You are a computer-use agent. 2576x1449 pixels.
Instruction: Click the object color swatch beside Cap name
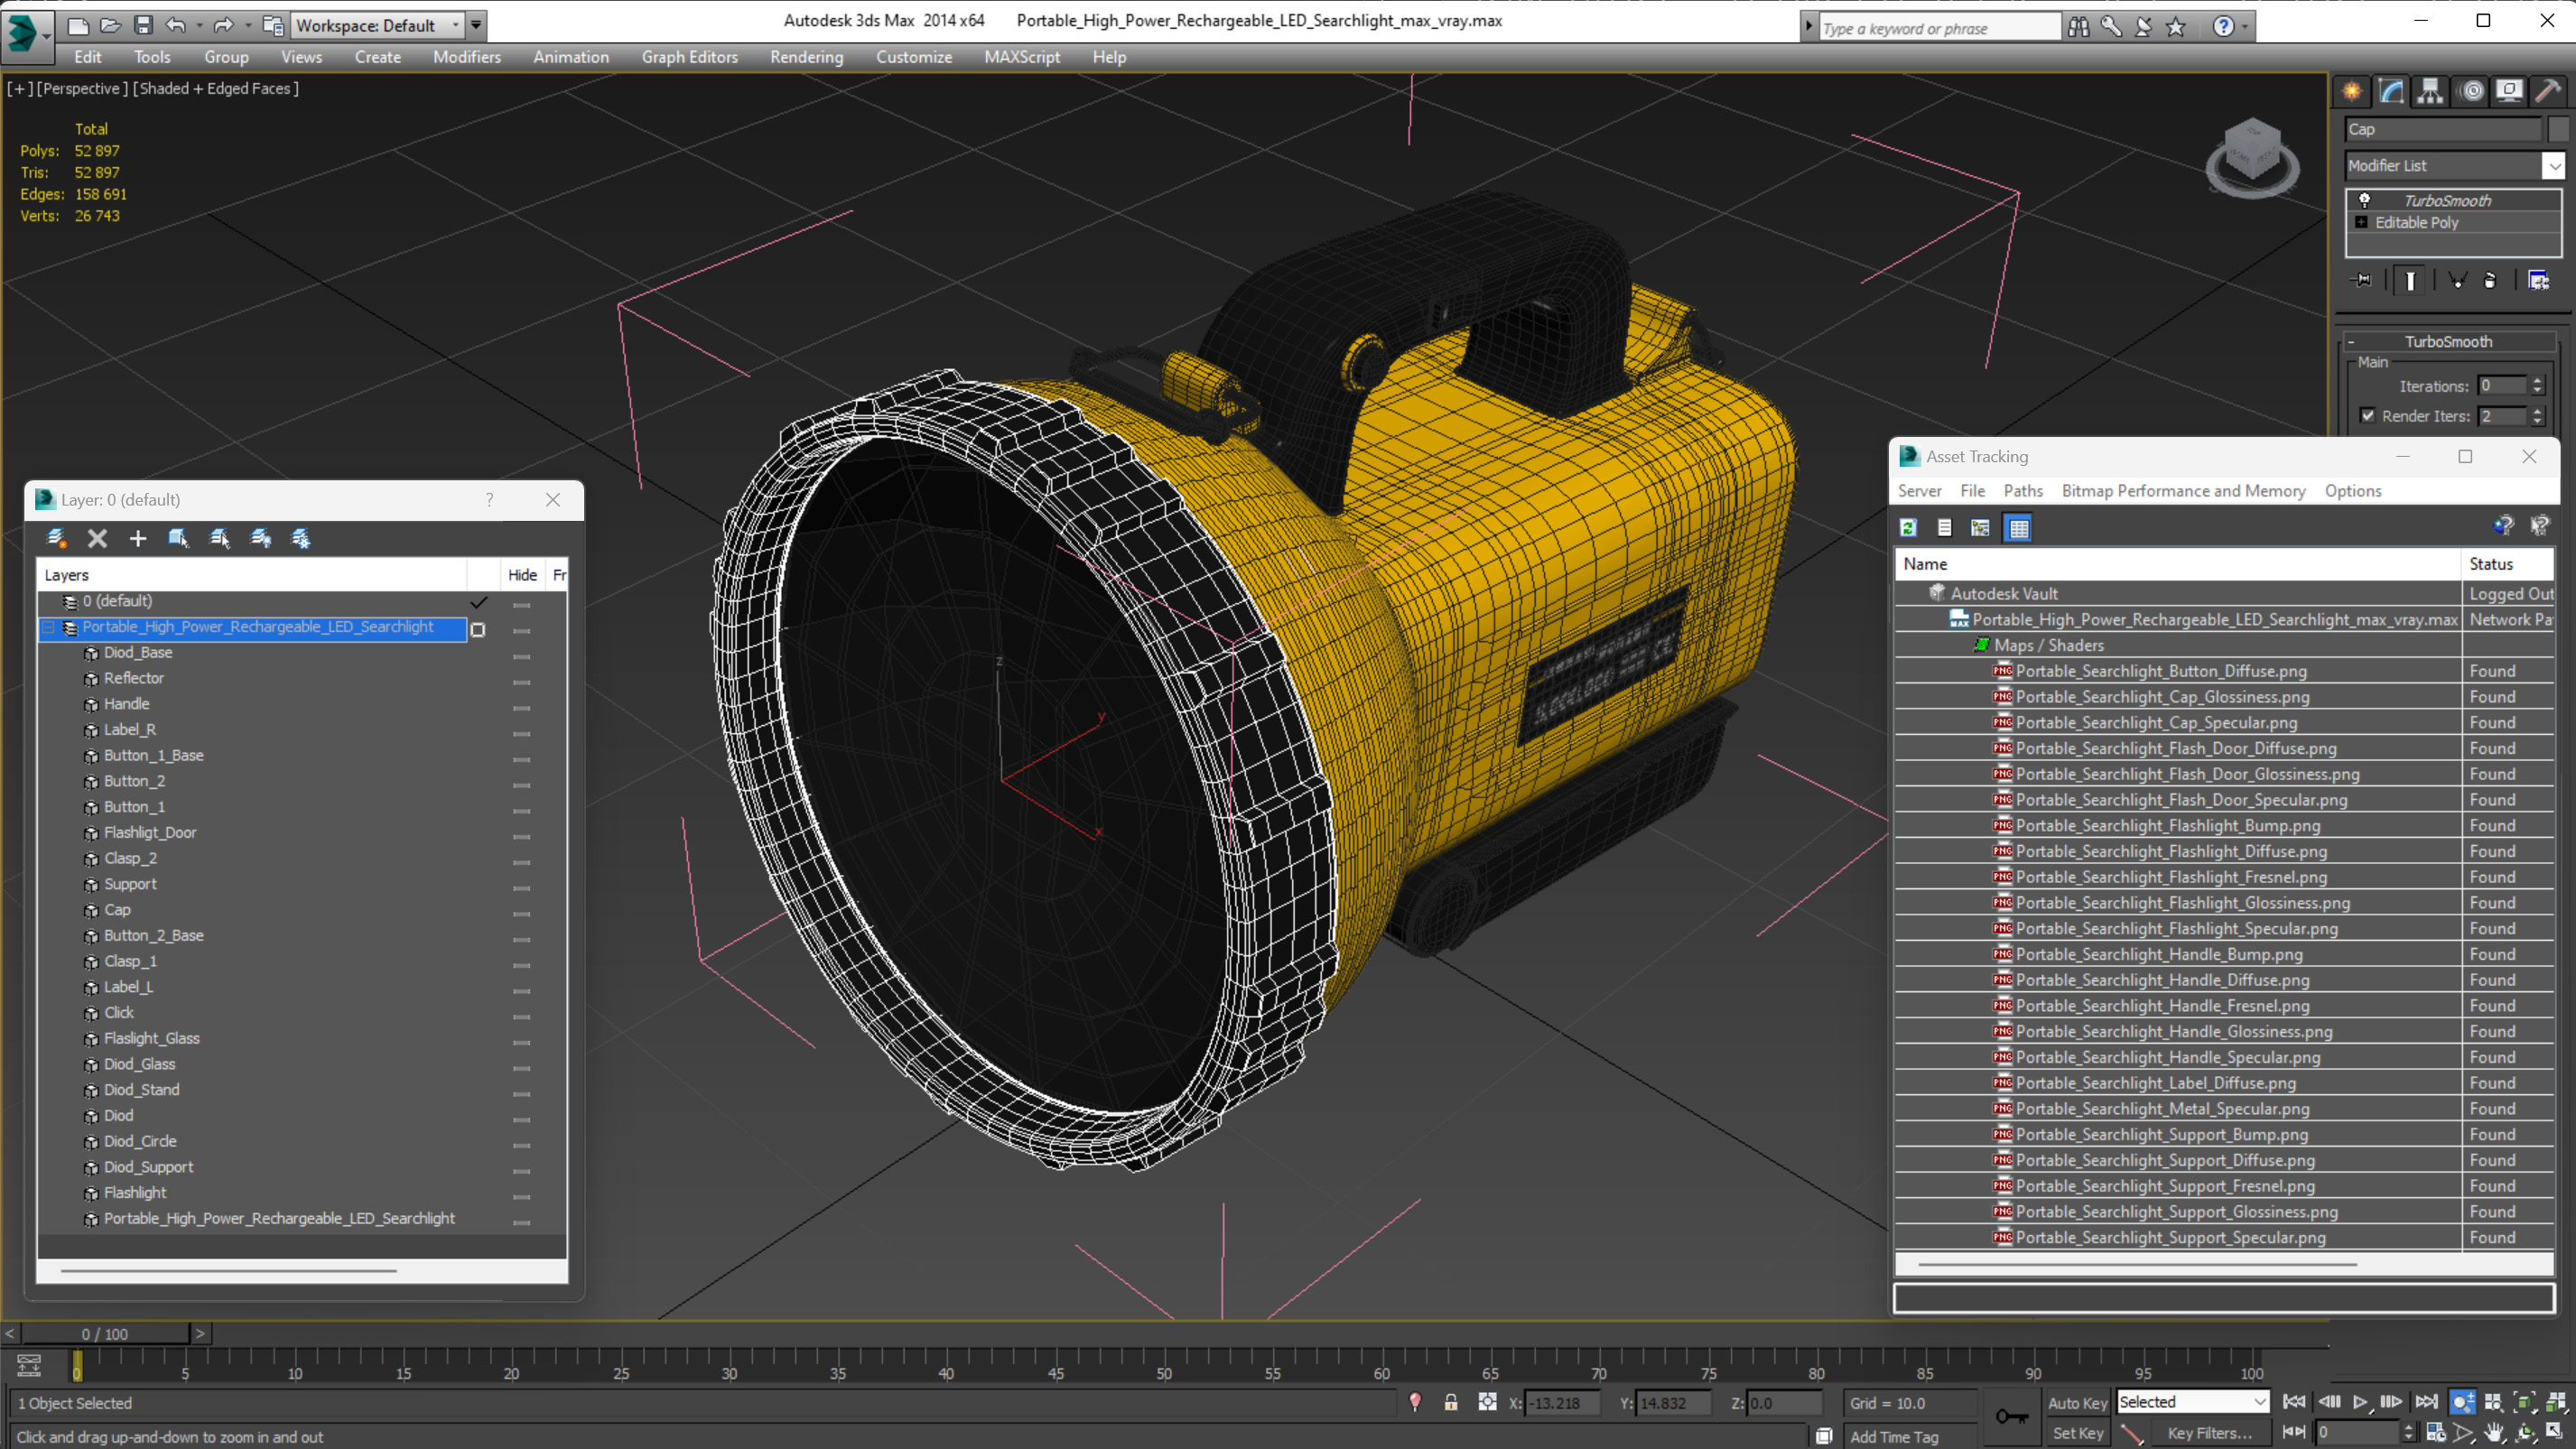coord(2558,129)
